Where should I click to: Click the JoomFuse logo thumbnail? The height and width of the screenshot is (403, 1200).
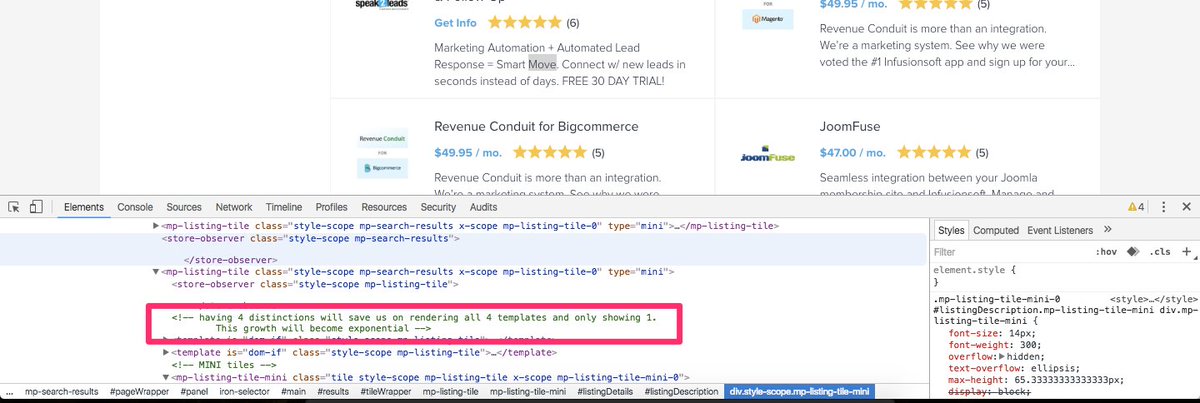pyautogui.click(x=767, y=156)
